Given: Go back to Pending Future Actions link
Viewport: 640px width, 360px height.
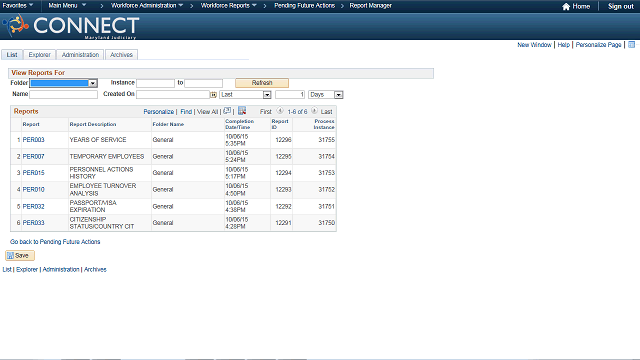Looking at the screenshot, I should (x=55, y=242).
